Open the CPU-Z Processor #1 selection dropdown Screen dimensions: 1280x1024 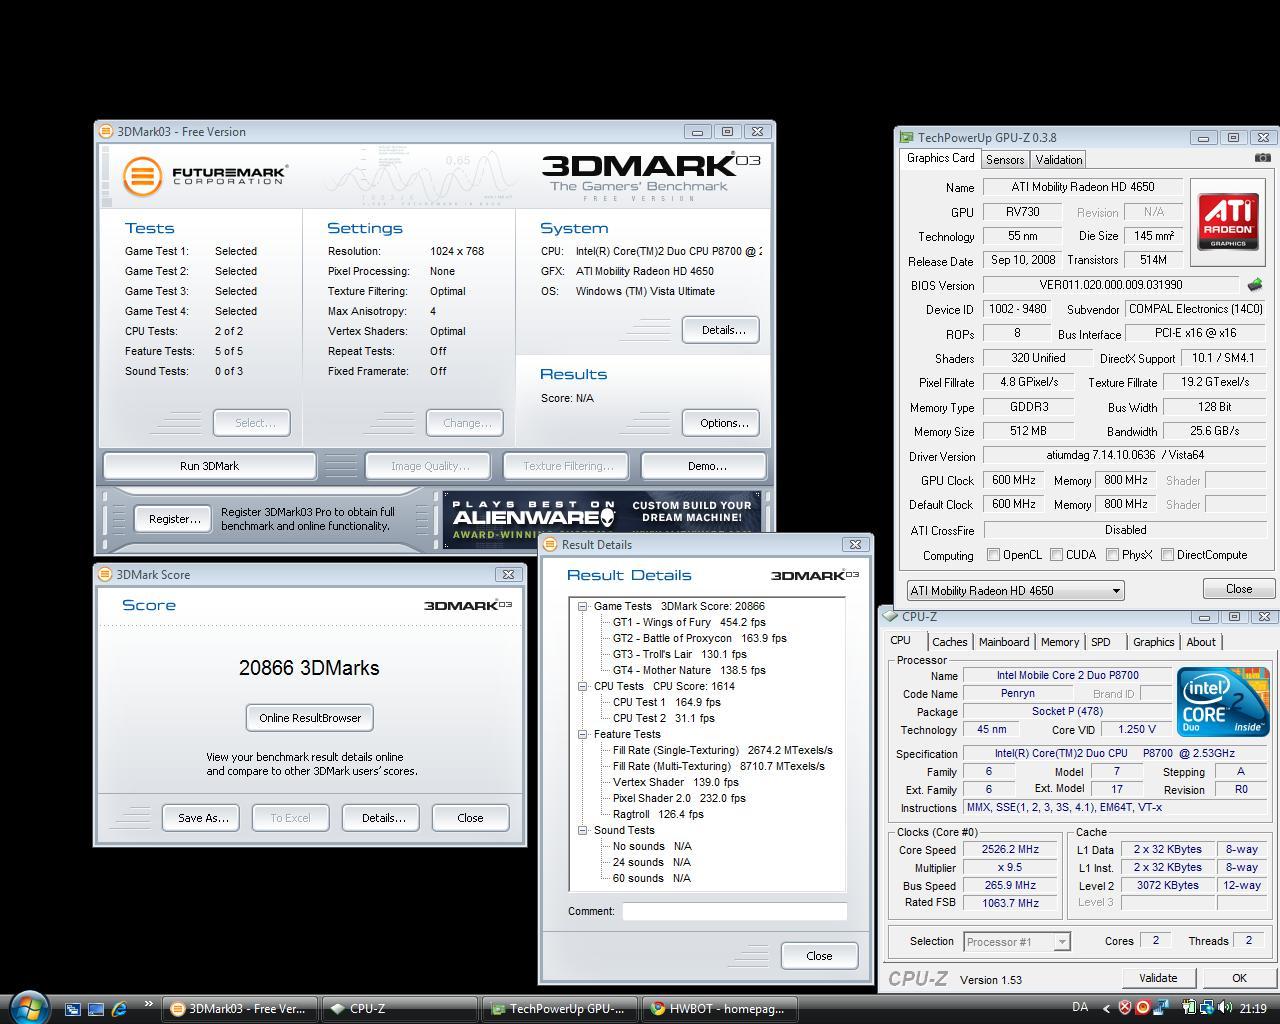click(x=1017, y=941)
